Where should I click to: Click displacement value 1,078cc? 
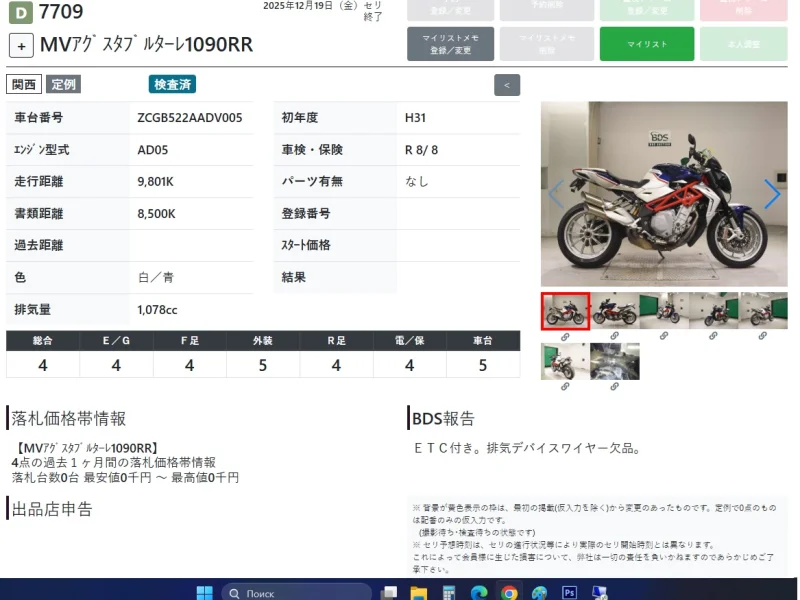157,310
